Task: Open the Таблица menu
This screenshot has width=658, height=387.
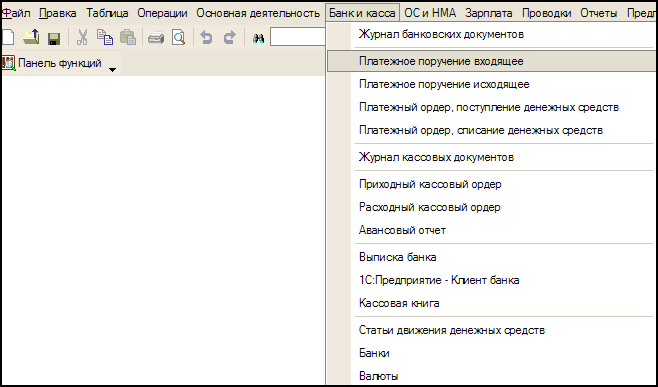Action: [x=107, y=13]
